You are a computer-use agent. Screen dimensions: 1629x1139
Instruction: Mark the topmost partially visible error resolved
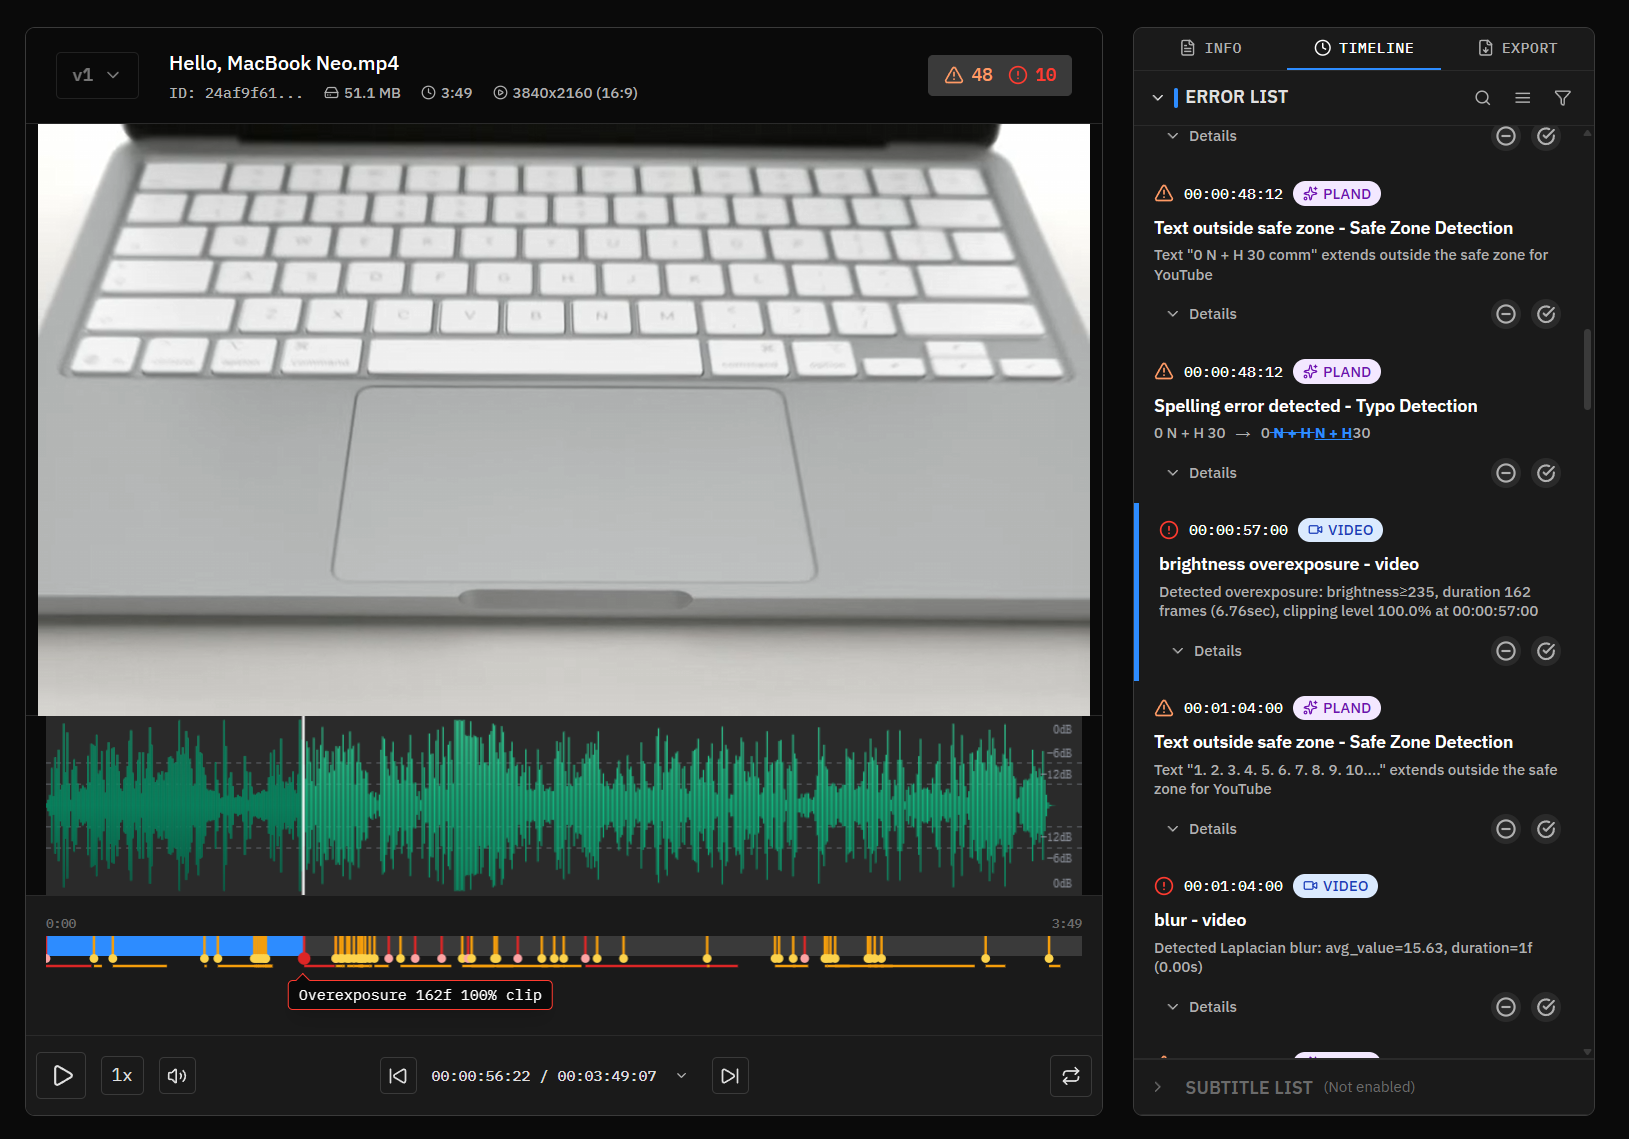pyautogui.click(x=1546, y=136)
